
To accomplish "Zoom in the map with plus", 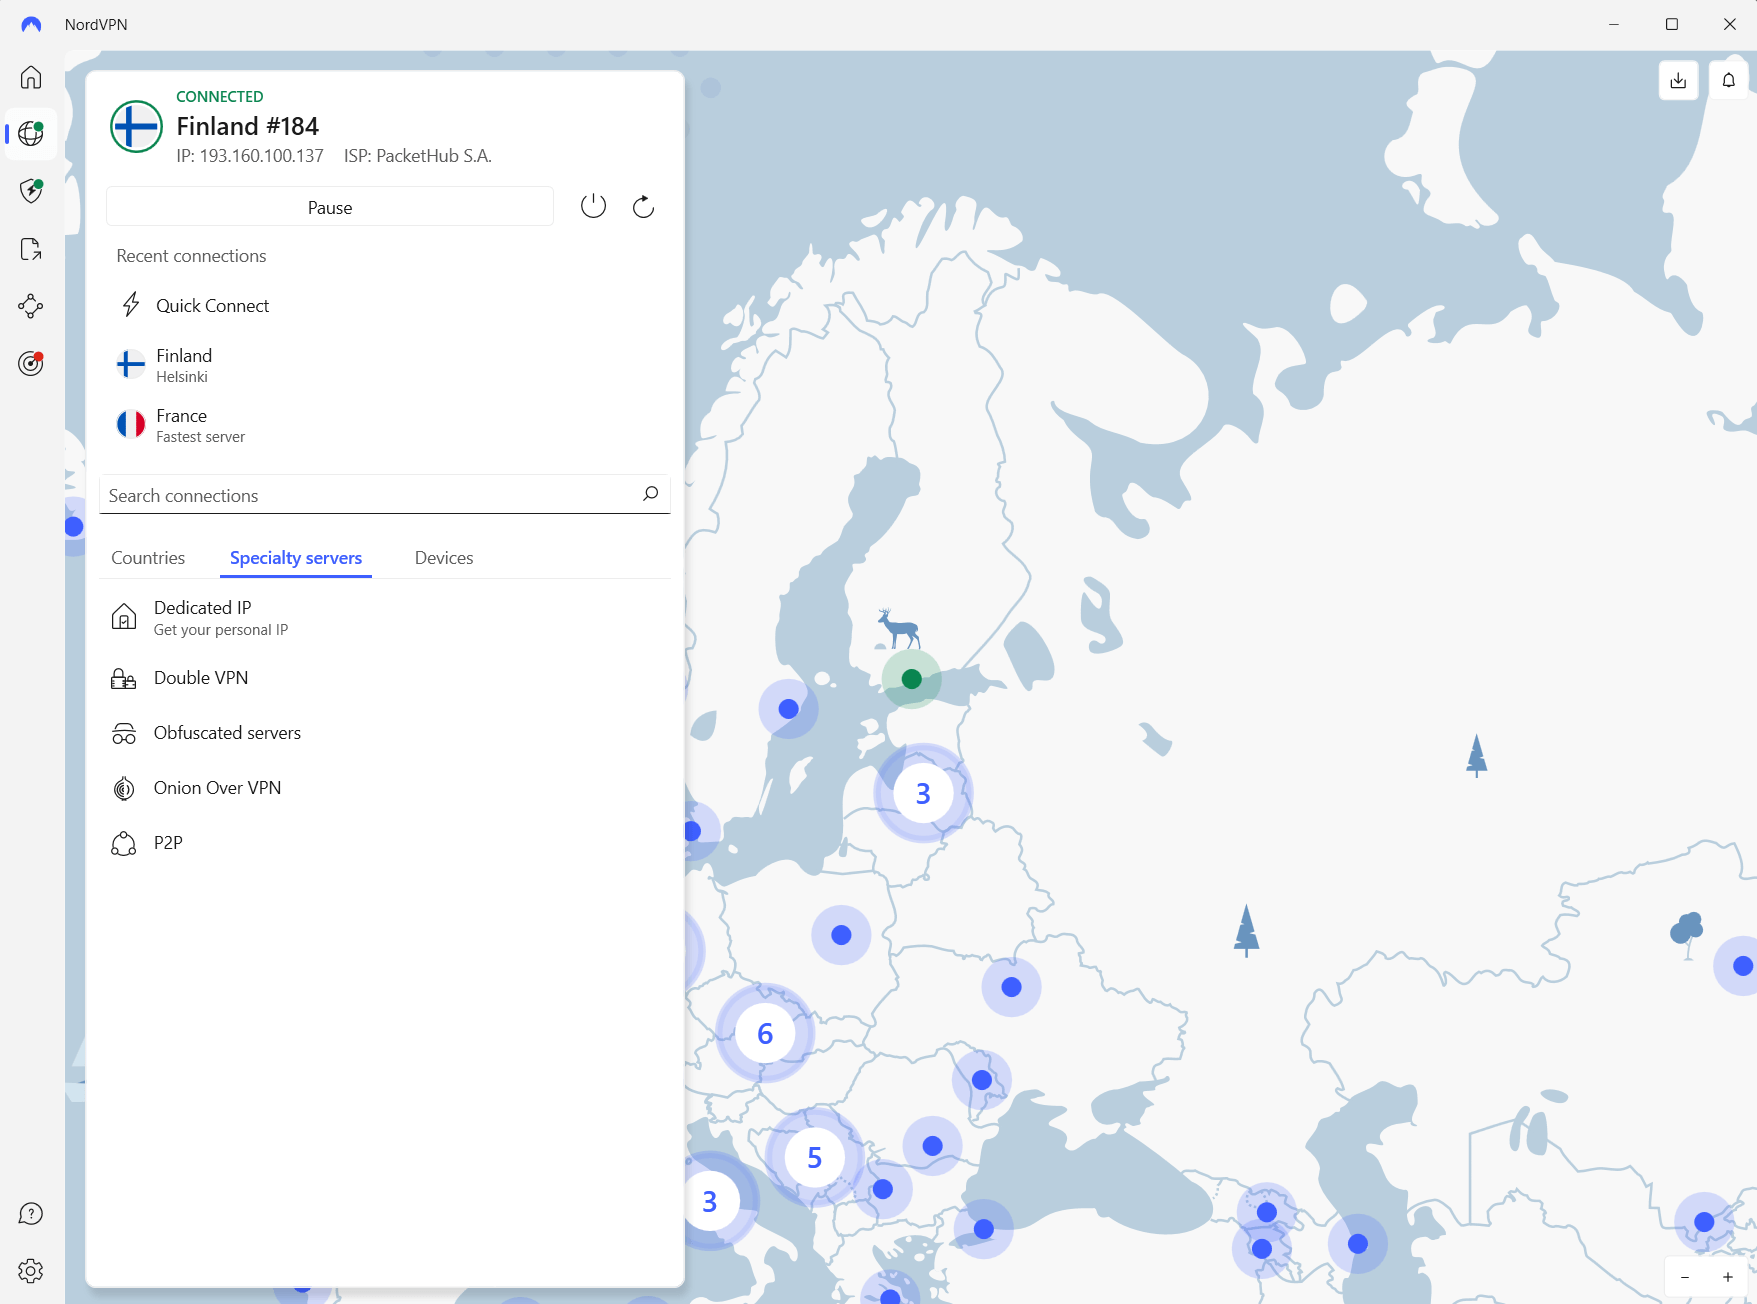I will click(1727, 1277).
